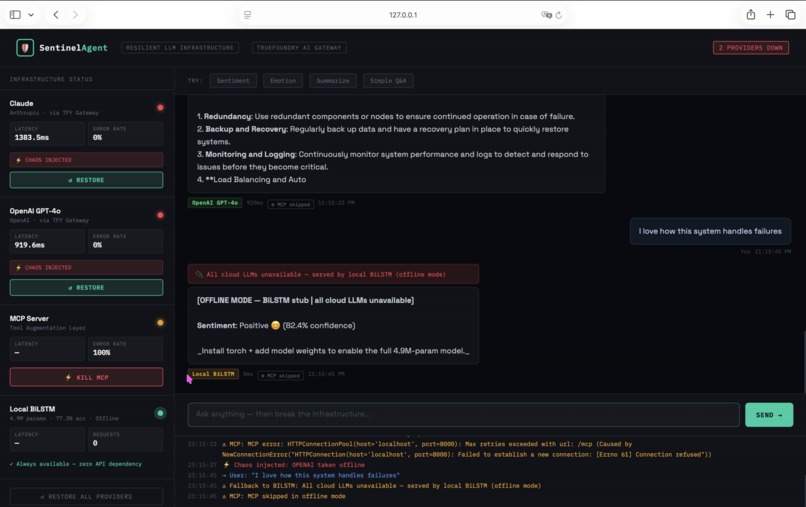The width and height of the screenshot is (806, 507).
Task: Restore the OpenAI GPT-4o provider
Action: (x=86, y=287)
